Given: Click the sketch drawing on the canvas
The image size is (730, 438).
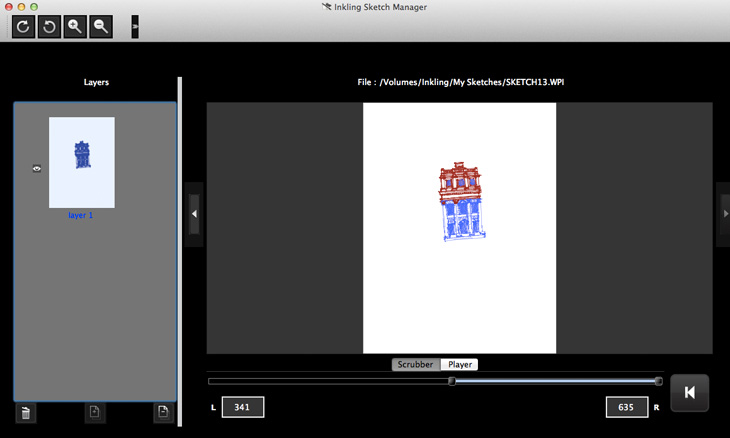Looking at the screenshot, I should [x=461, y=202].
